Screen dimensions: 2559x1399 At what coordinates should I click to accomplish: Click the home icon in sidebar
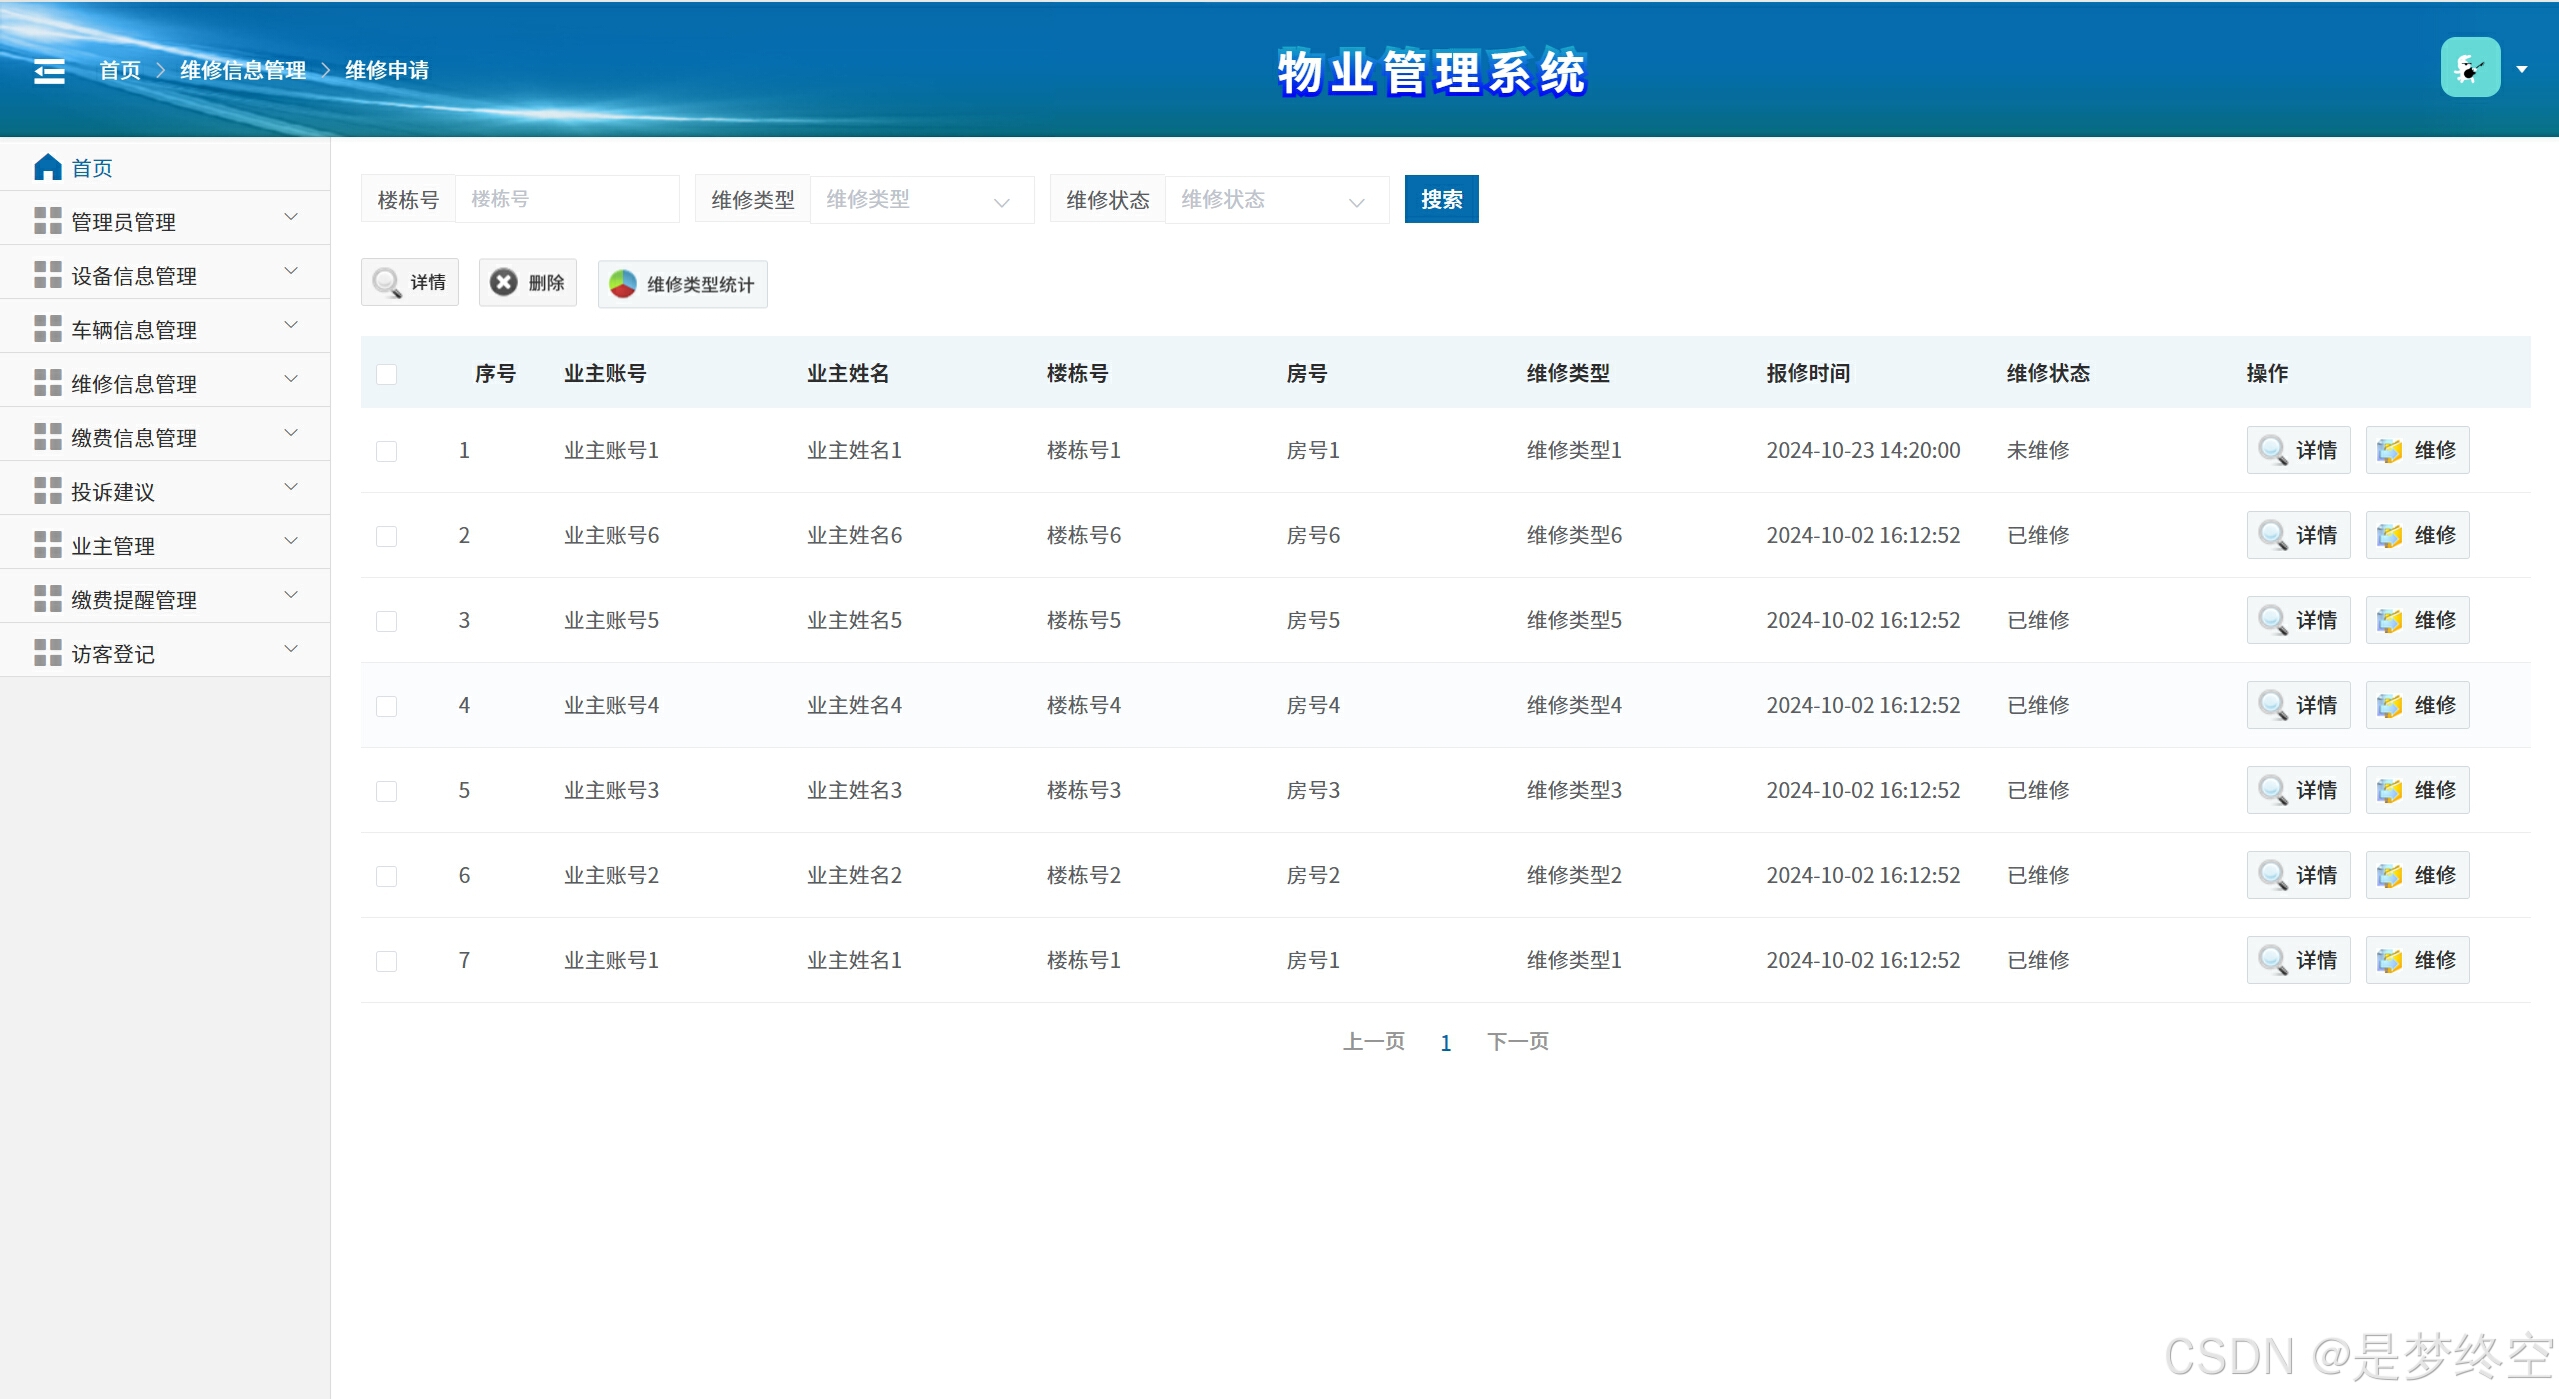click(x=47, y=167)
